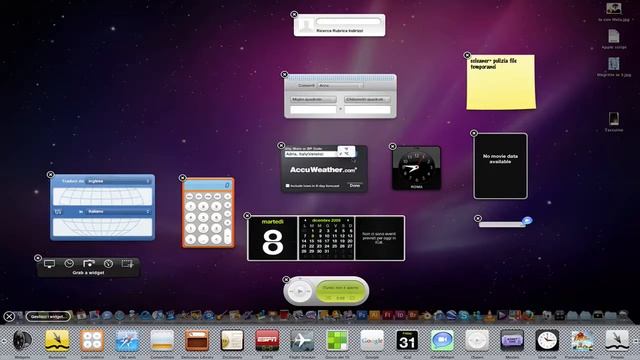The width and height of the screenshot is (640, 360).
Task: Click the Gestisci i widget button
Action: (x=48, y=316)
